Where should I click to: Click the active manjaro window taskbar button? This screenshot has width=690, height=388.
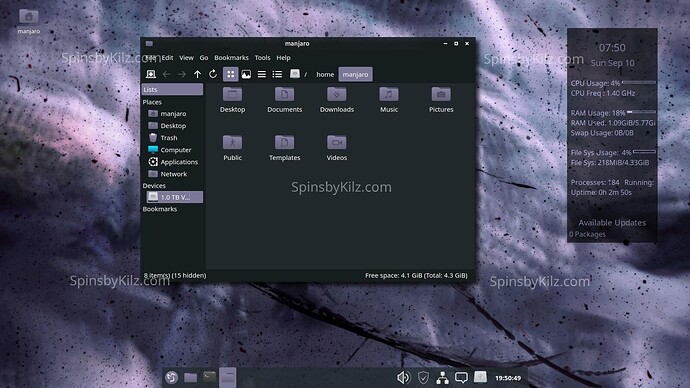[x=228, y=377]
